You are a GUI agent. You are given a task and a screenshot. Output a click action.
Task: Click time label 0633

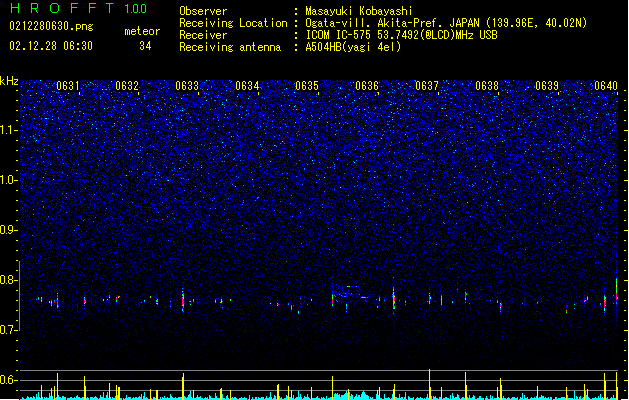tap(187, 86)
